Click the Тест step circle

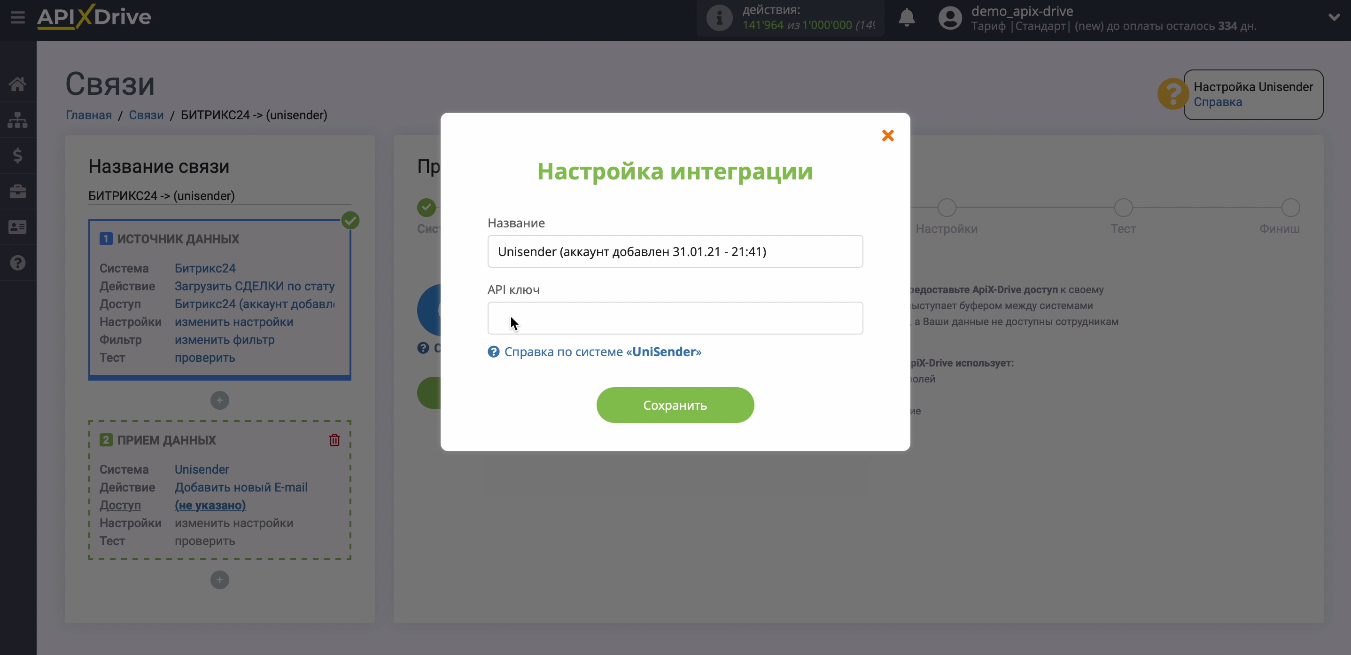pyautogui.click(x=1123, y=208)
